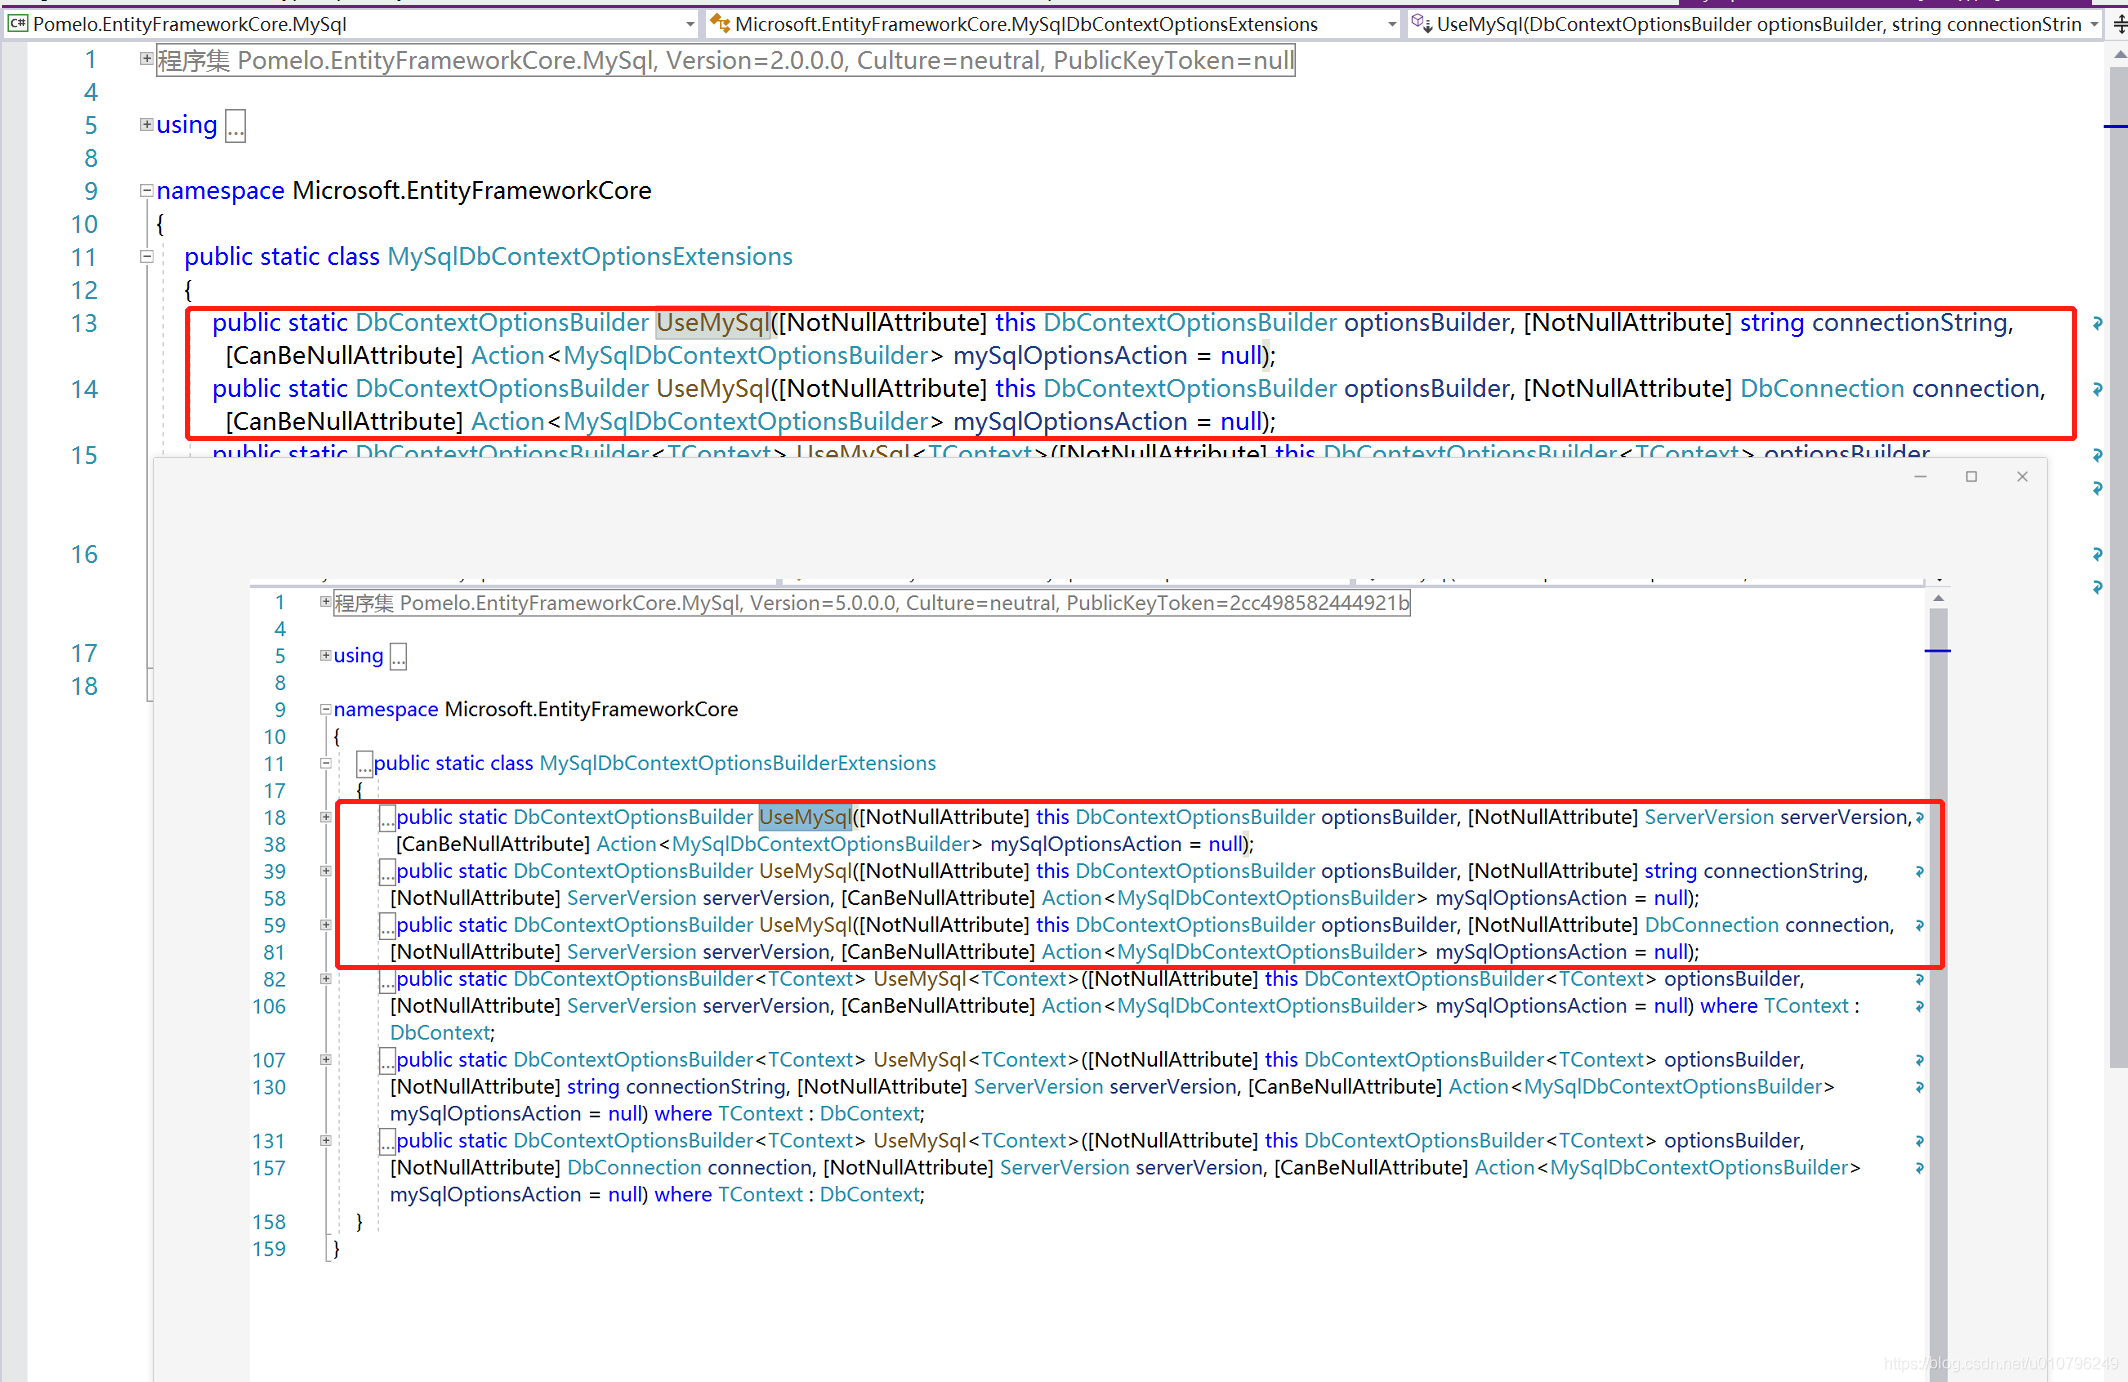Close the inner floating code window
Screen dimensions: 2128x1382
2022,477
